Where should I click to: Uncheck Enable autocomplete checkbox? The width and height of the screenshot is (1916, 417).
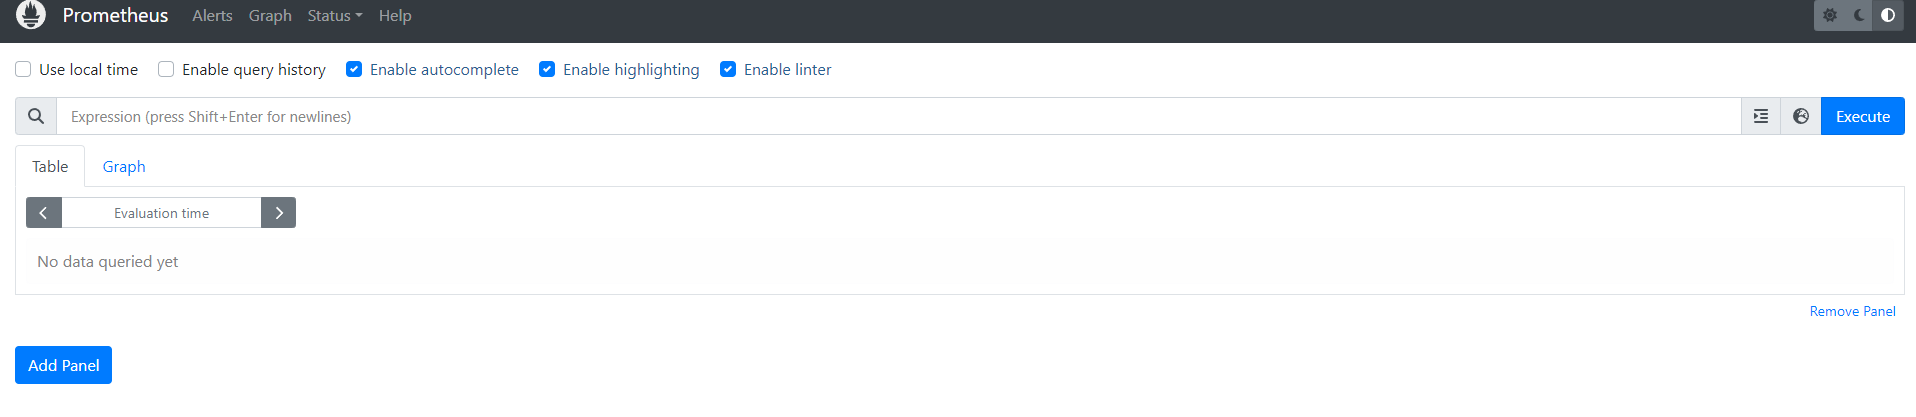coord(354,69)
